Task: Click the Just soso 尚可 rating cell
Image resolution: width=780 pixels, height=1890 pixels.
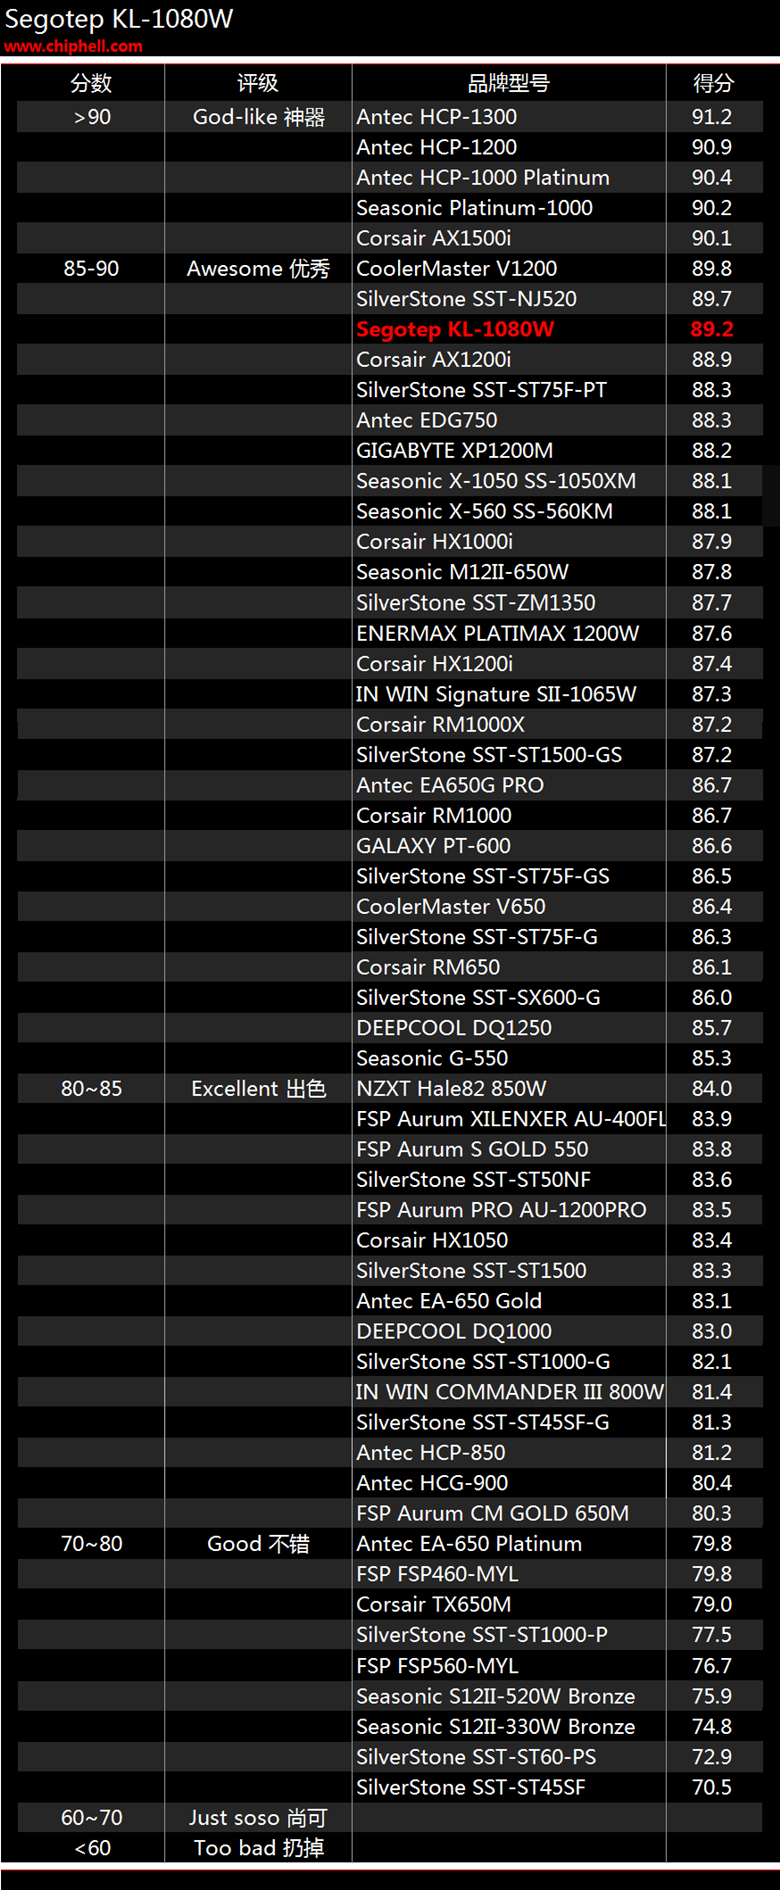Action: point(258,1818)
